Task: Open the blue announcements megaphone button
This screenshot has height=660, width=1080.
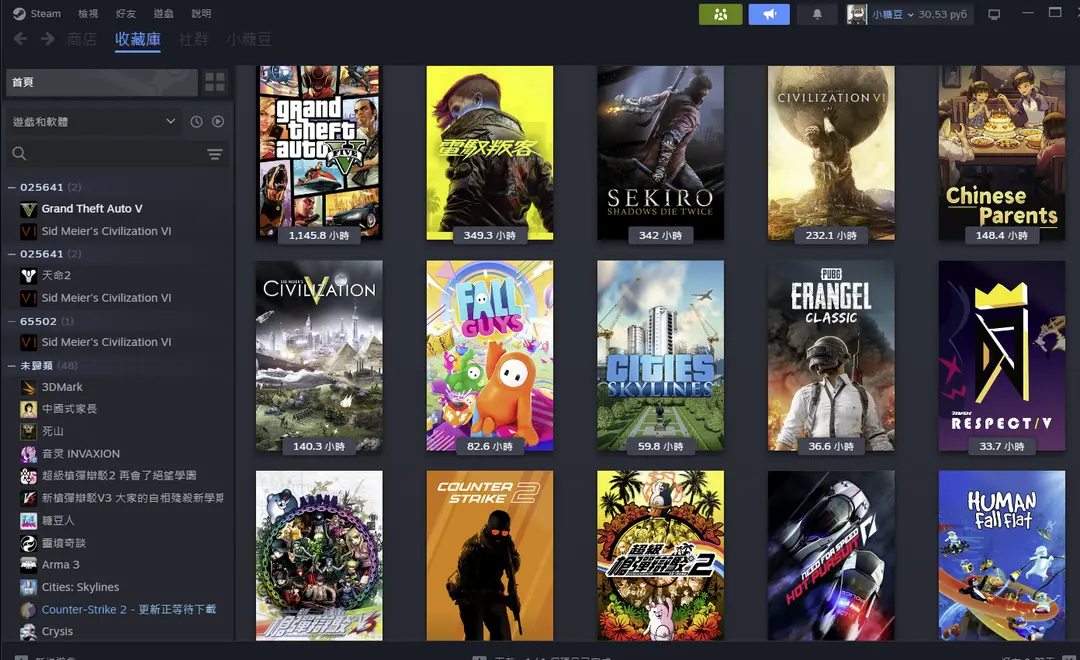Action: (x=769, y=14)
